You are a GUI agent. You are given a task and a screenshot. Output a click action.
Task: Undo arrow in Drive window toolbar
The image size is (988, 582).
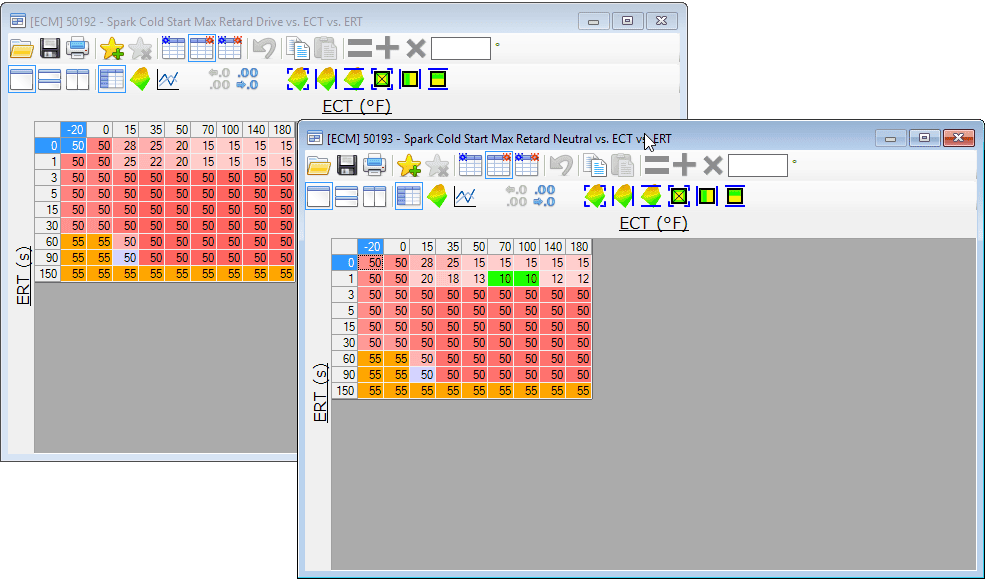pyautogui.click(x=264, y=48)
